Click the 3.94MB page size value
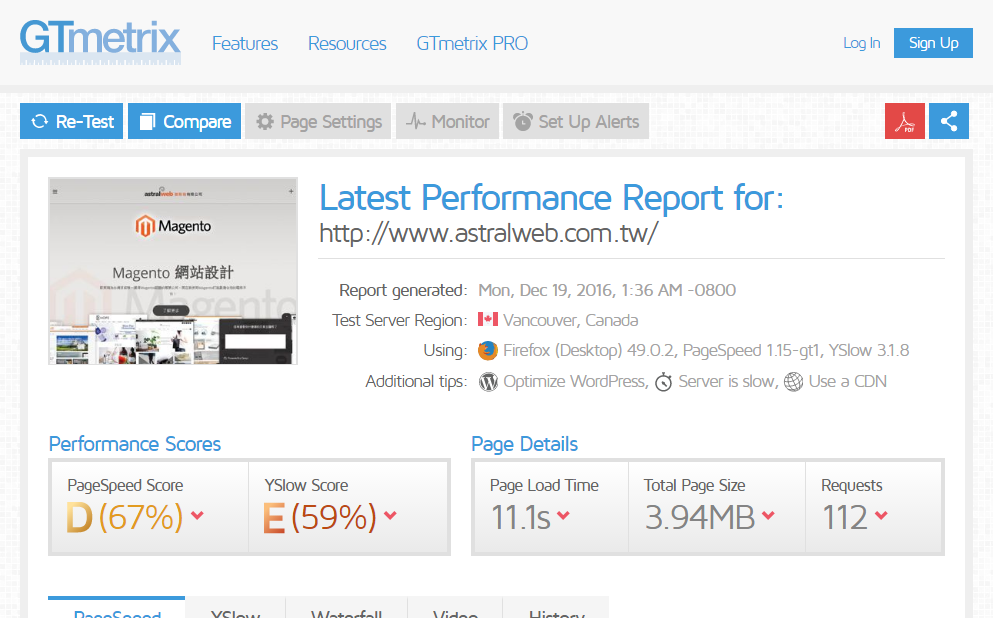993x618 pixels. [700, 517]
